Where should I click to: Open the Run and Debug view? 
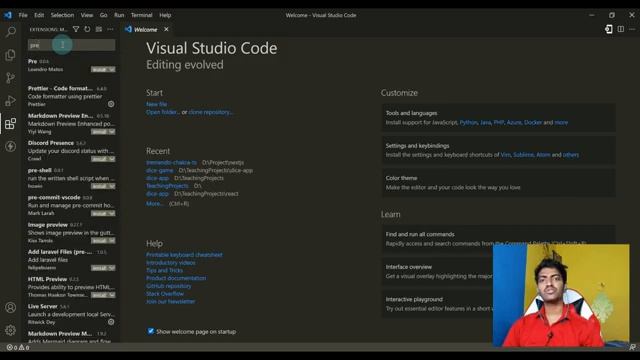click(11, 100)
